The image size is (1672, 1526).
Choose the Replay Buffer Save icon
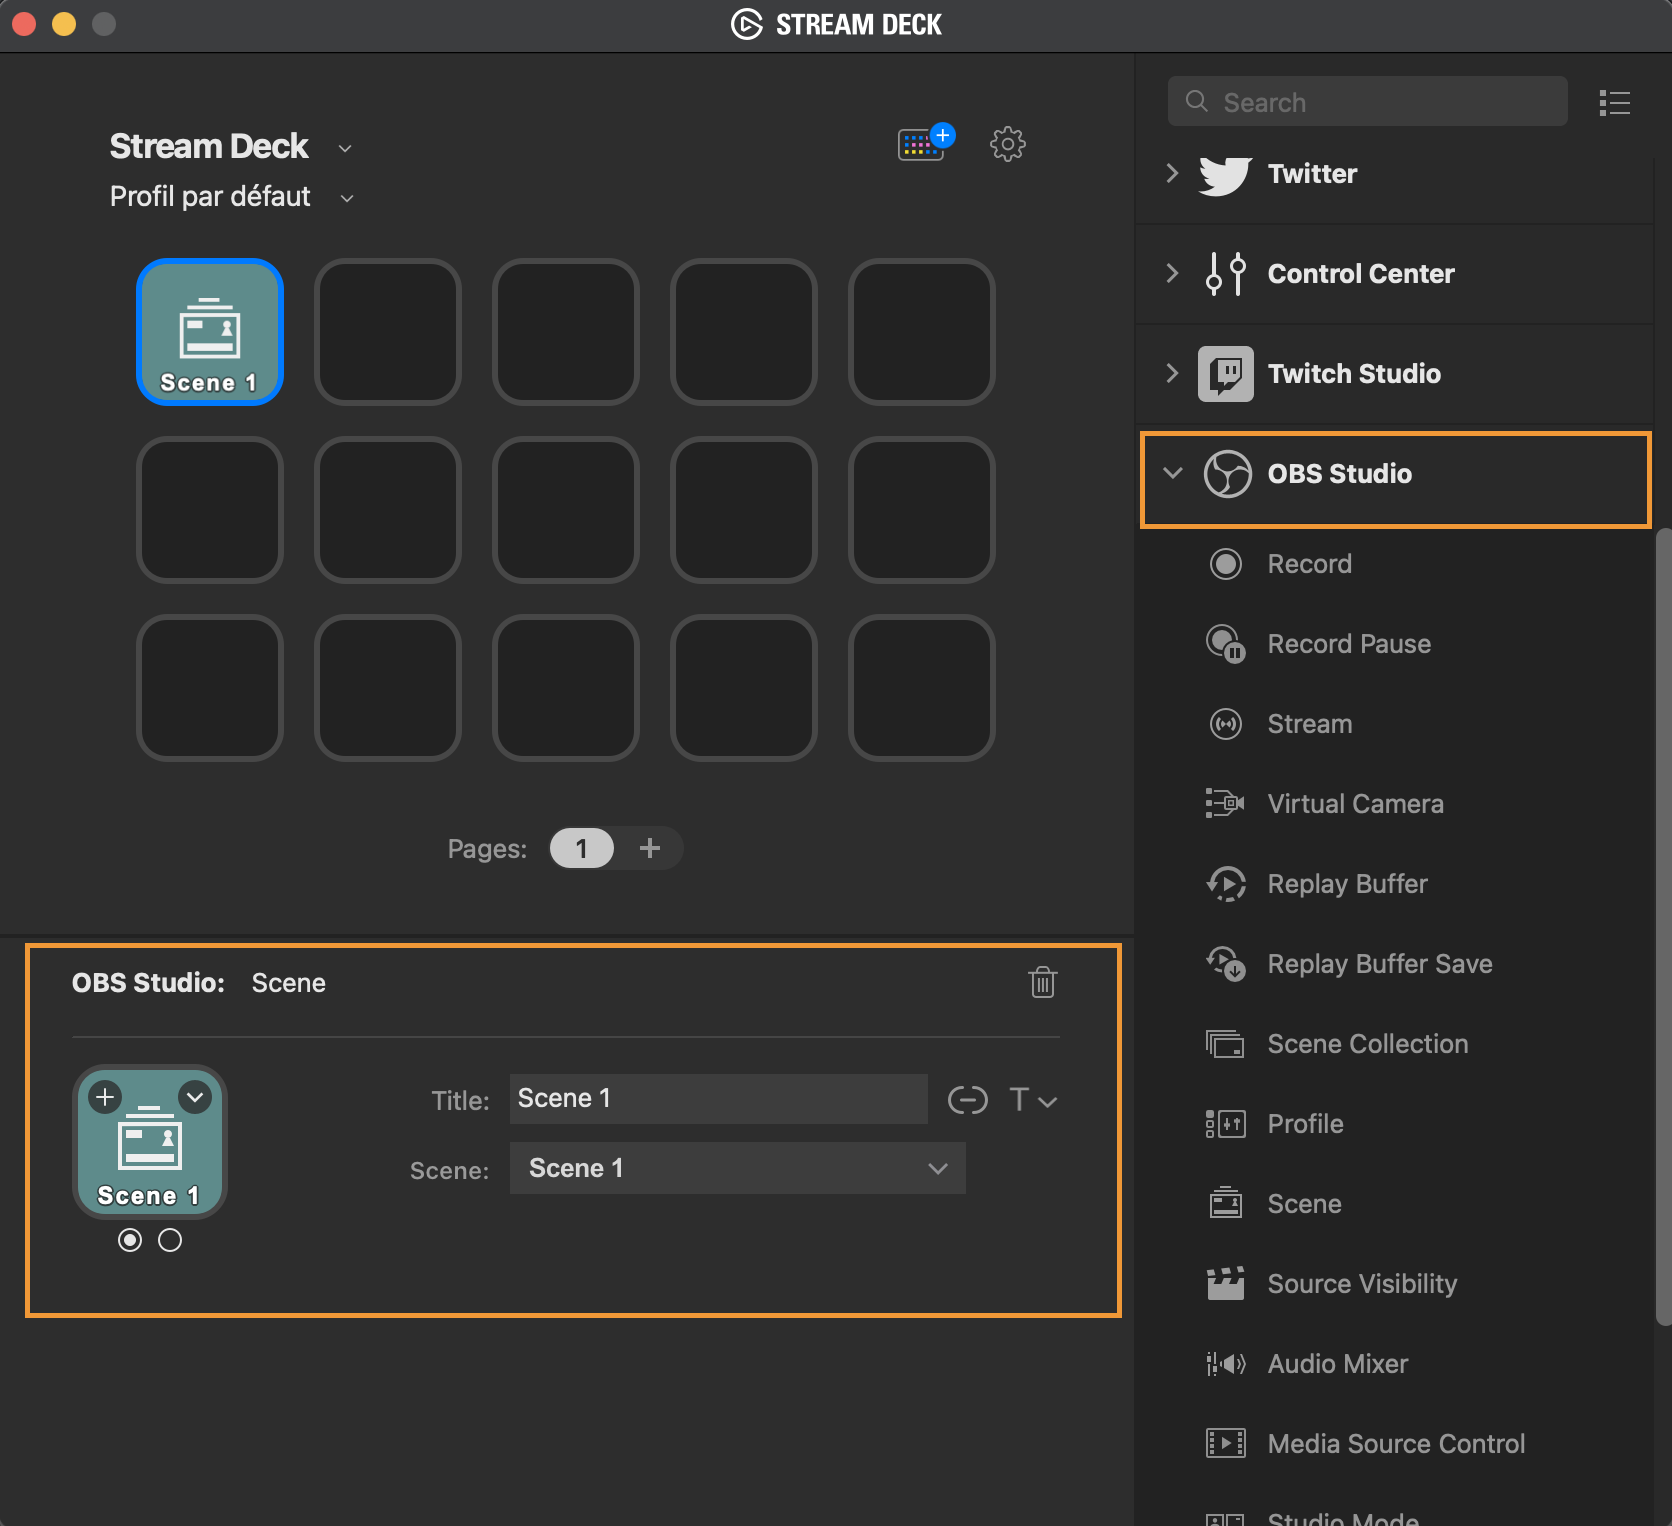click(1225, 964)
